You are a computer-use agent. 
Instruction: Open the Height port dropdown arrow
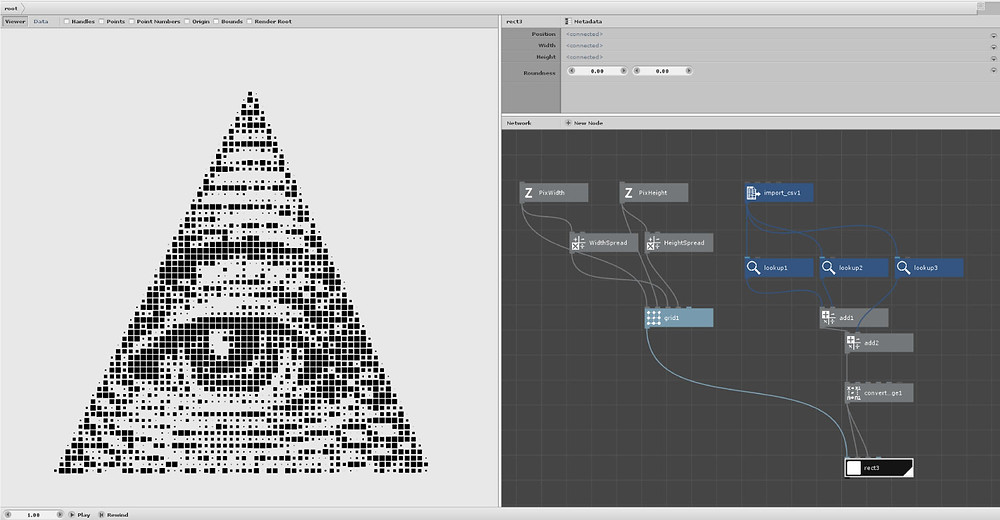coord(993,59)
